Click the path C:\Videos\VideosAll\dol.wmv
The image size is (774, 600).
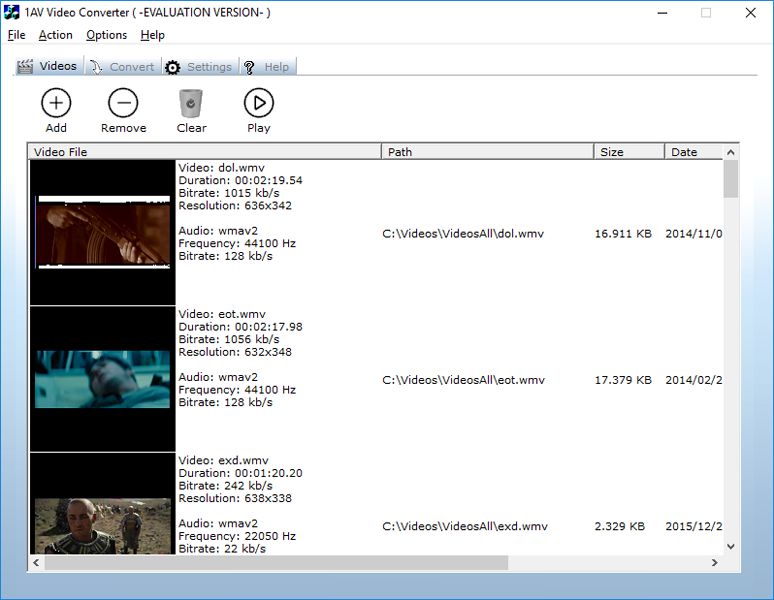(x=463, y=233)
